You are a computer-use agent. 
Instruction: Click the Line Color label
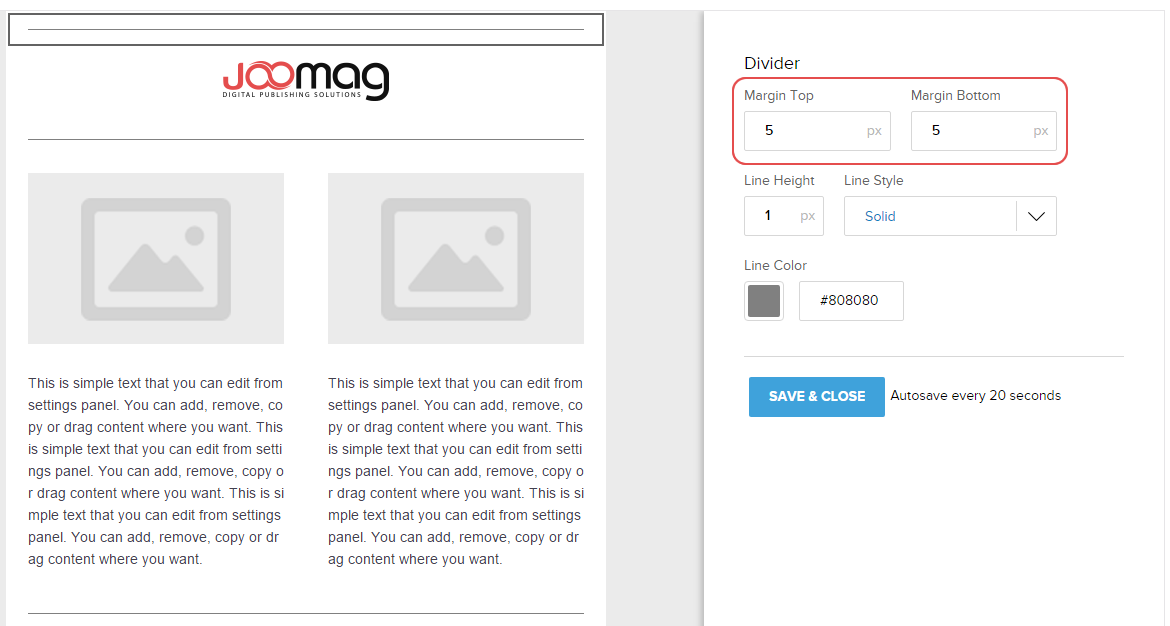(x=775, y=266)
